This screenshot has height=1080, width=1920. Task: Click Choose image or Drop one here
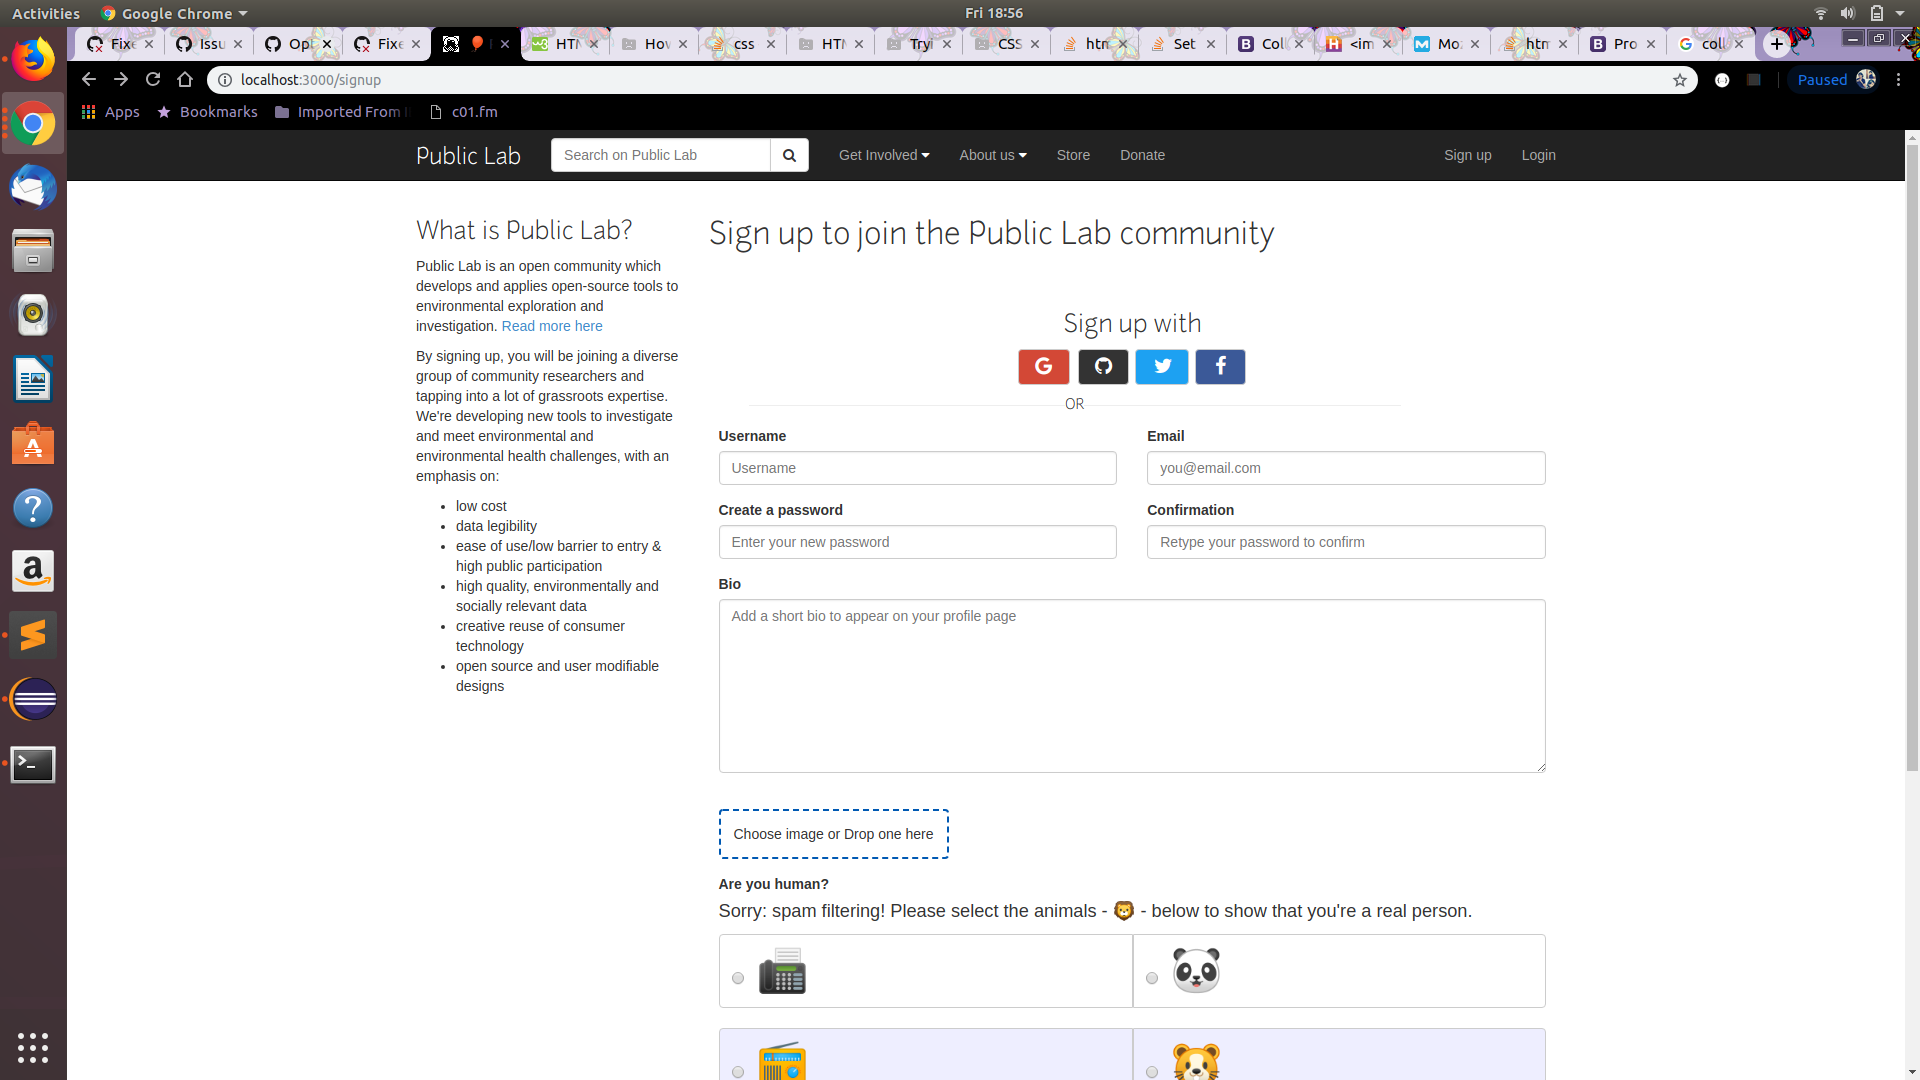[833, 834]
